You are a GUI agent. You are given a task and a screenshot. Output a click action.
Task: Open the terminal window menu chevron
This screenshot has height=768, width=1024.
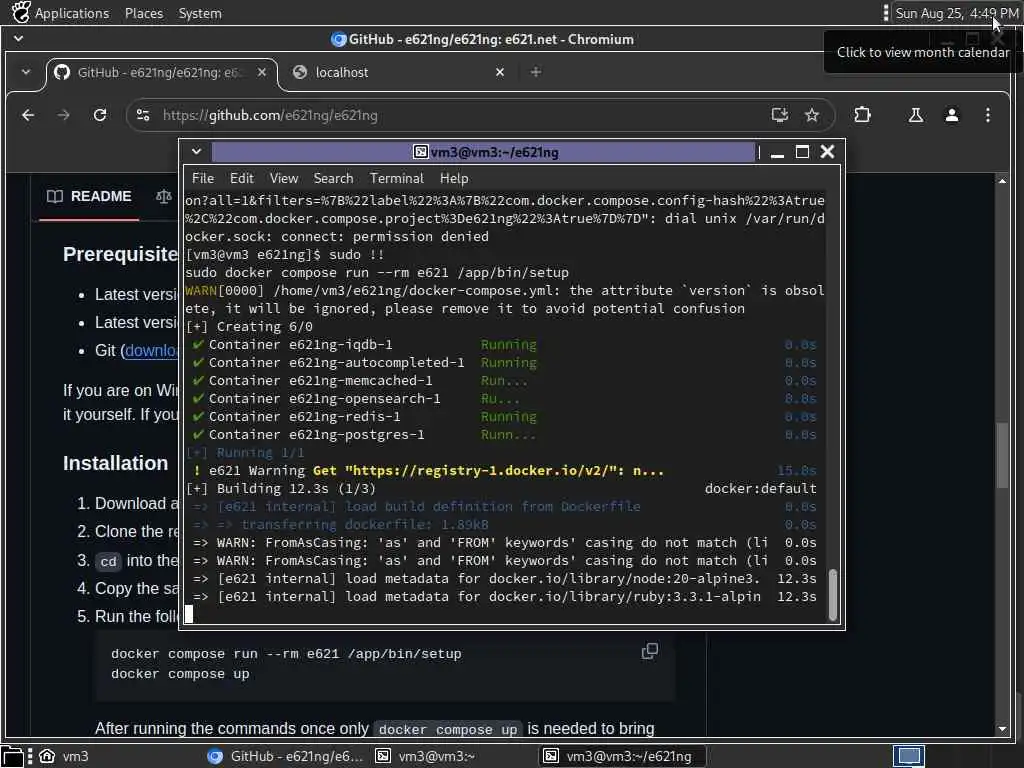click(196, 152)
